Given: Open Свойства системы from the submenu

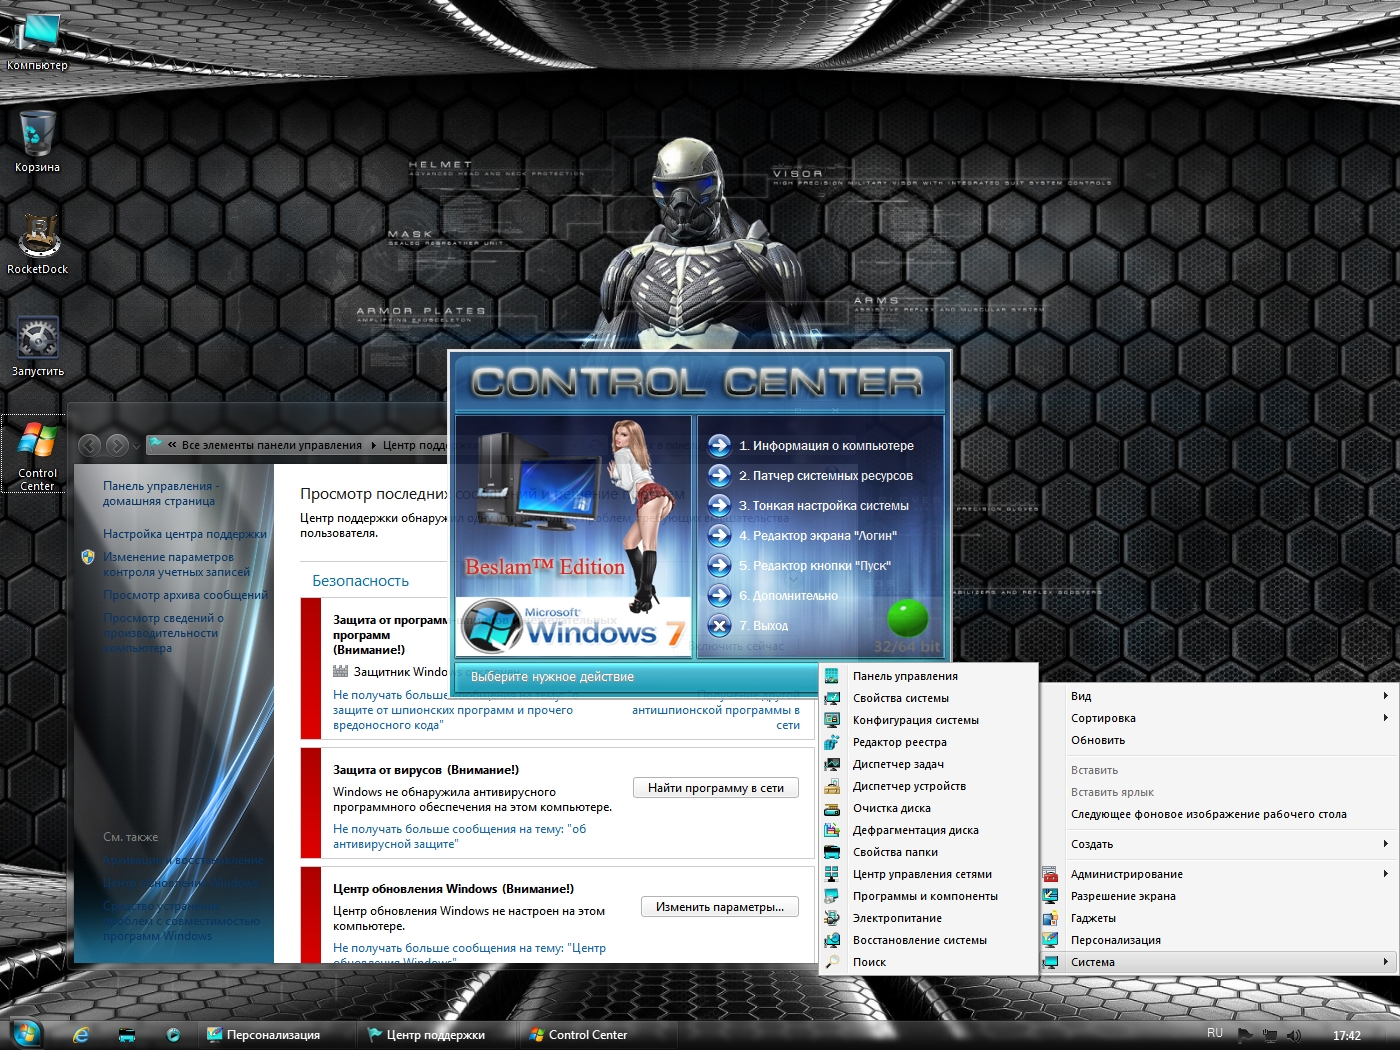Looking at the screenshot, I should point(901,698).
